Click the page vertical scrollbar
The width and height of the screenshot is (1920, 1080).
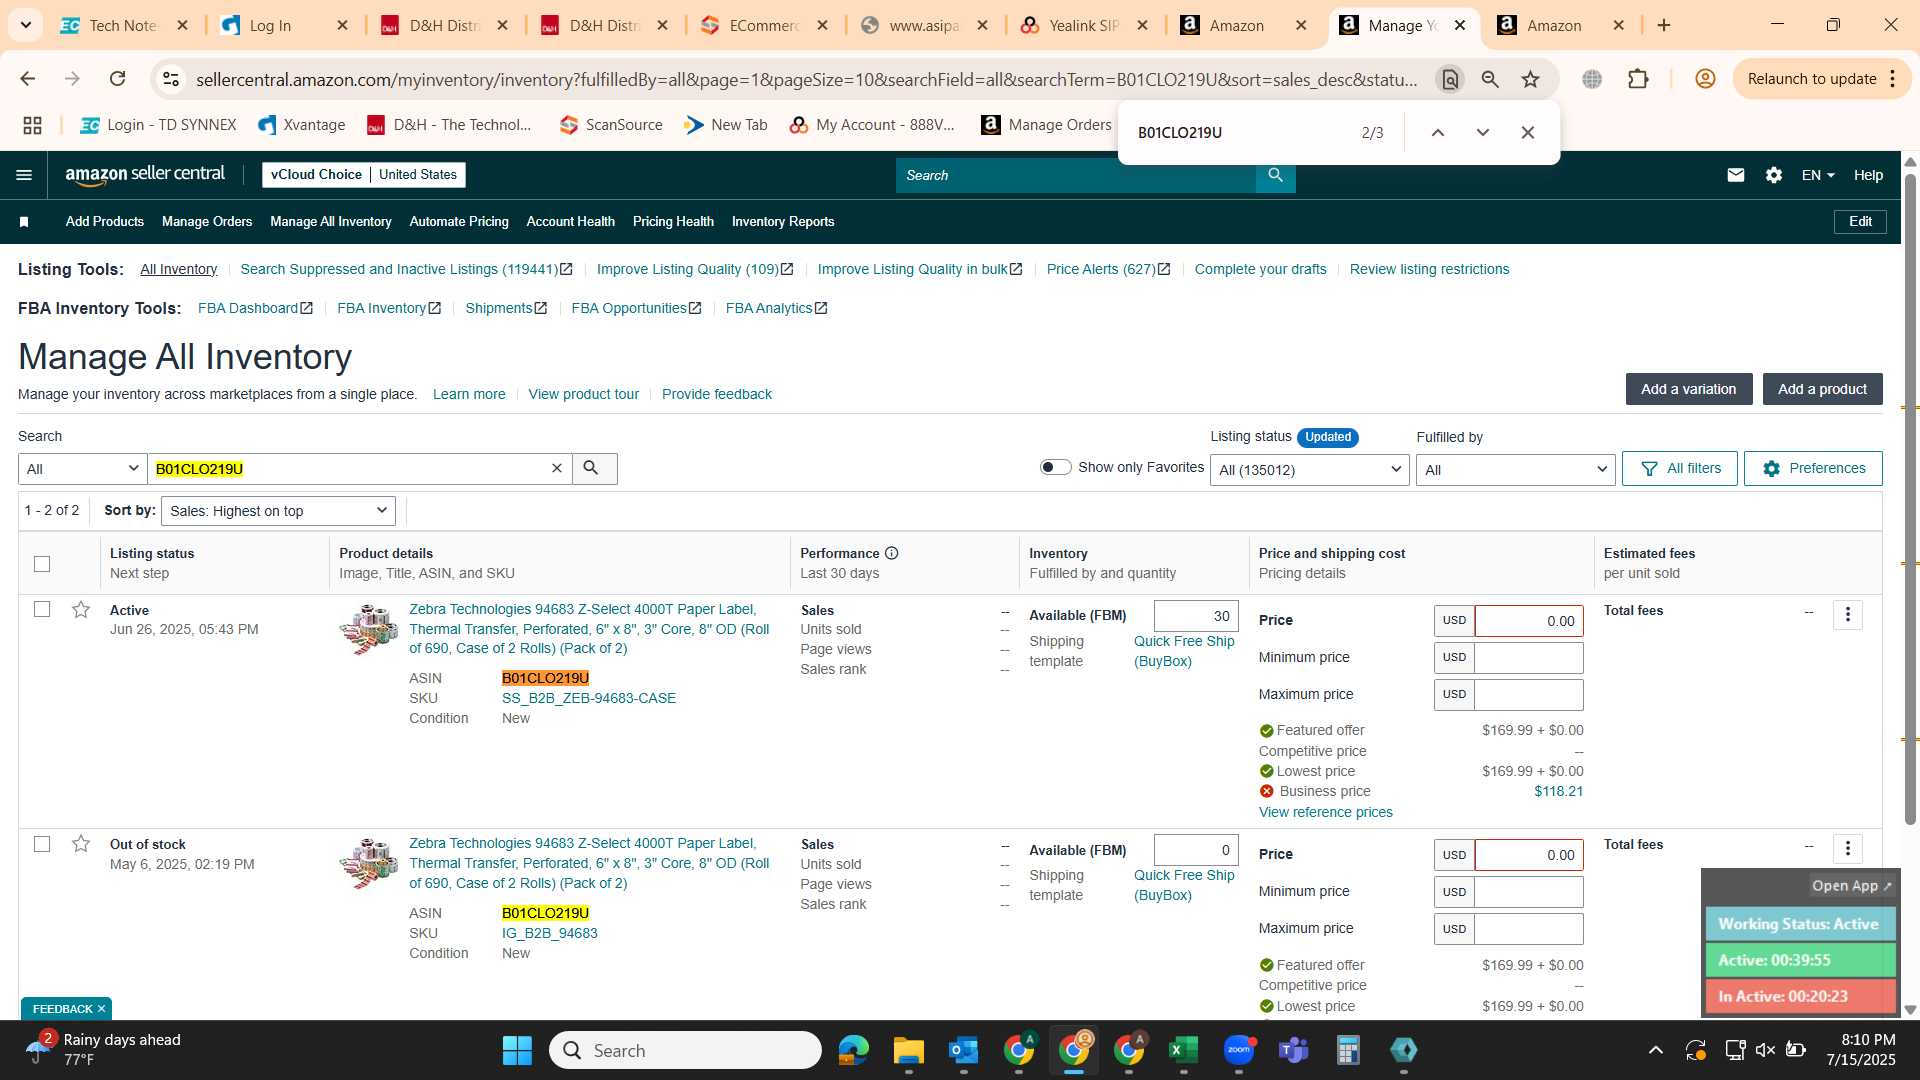(x=1910, y=500)
